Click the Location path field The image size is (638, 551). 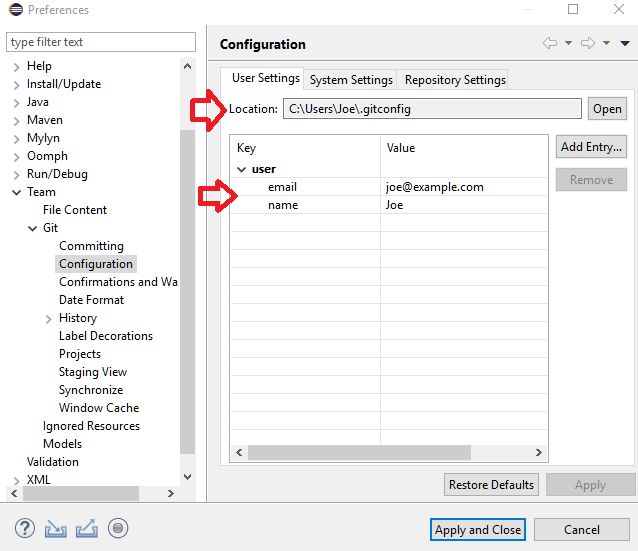coord(432,109)
